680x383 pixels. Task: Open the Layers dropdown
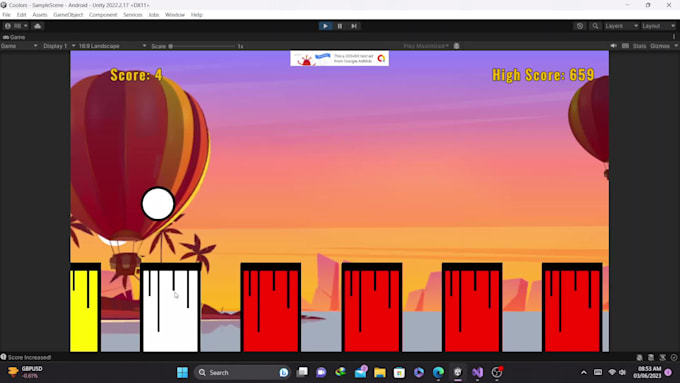(x=621, y=26)
